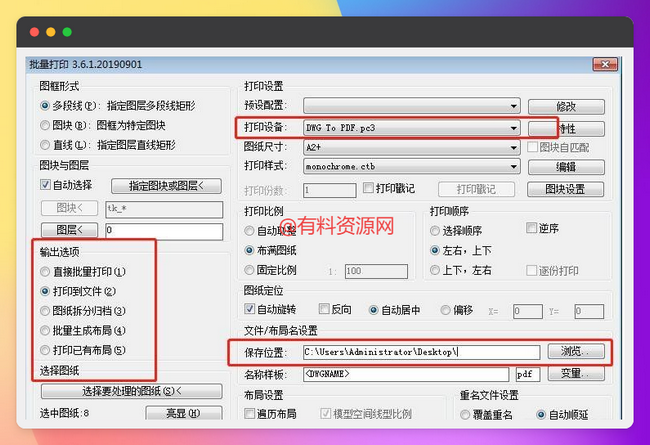Click the Y= offset field
Screen dimensions: 650x445
pos(589,311)
